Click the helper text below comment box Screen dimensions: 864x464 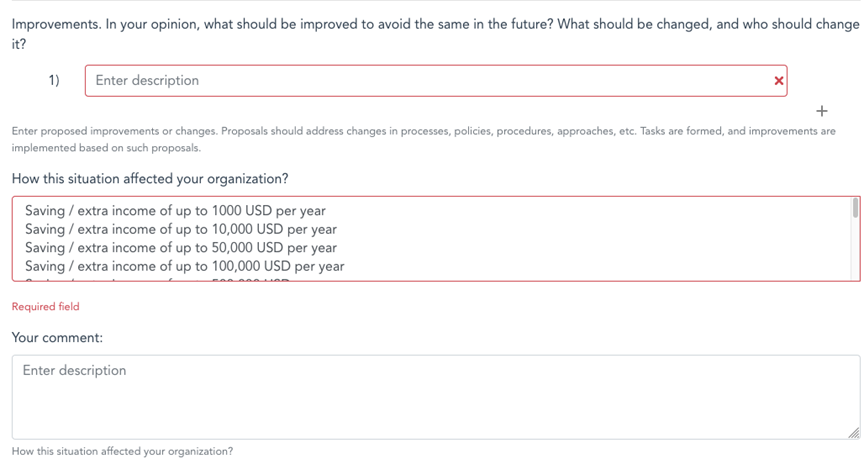[x=122, y=451]
